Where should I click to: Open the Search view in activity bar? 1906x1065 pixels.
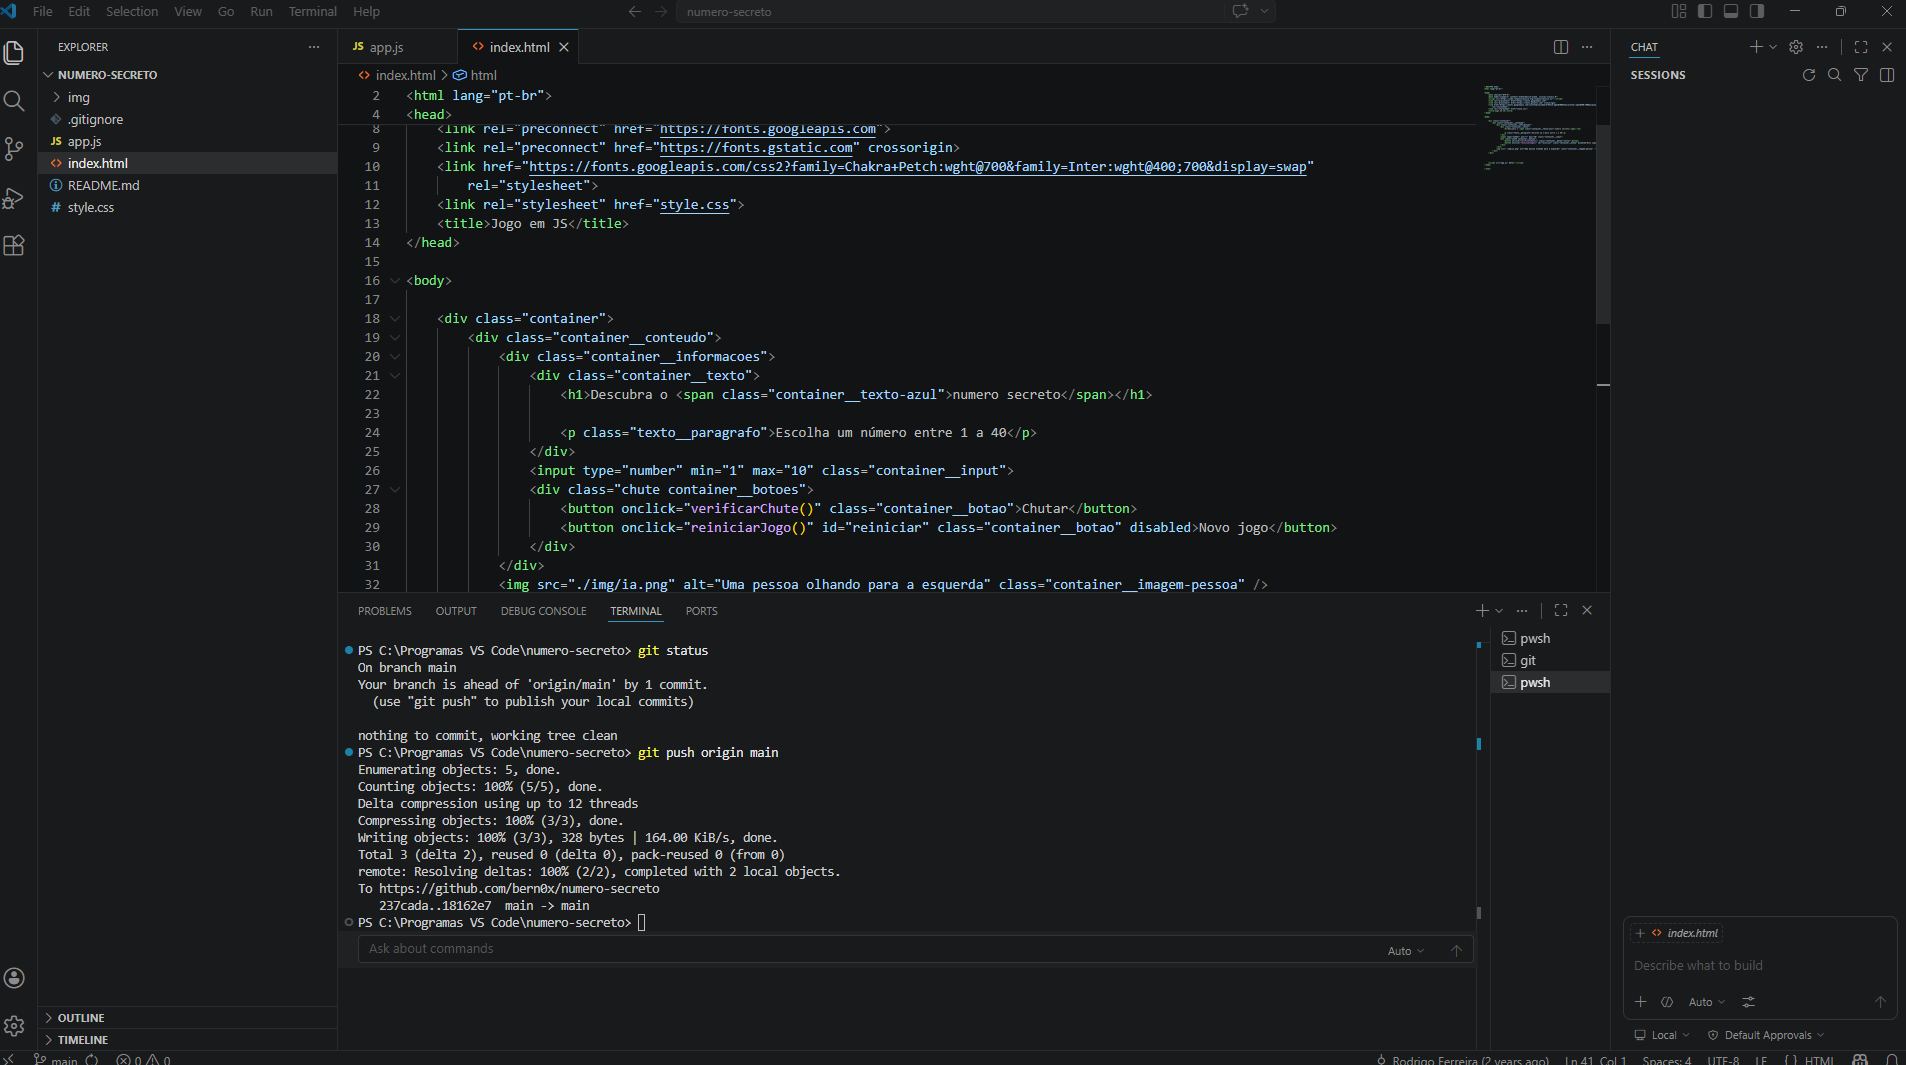14,101
